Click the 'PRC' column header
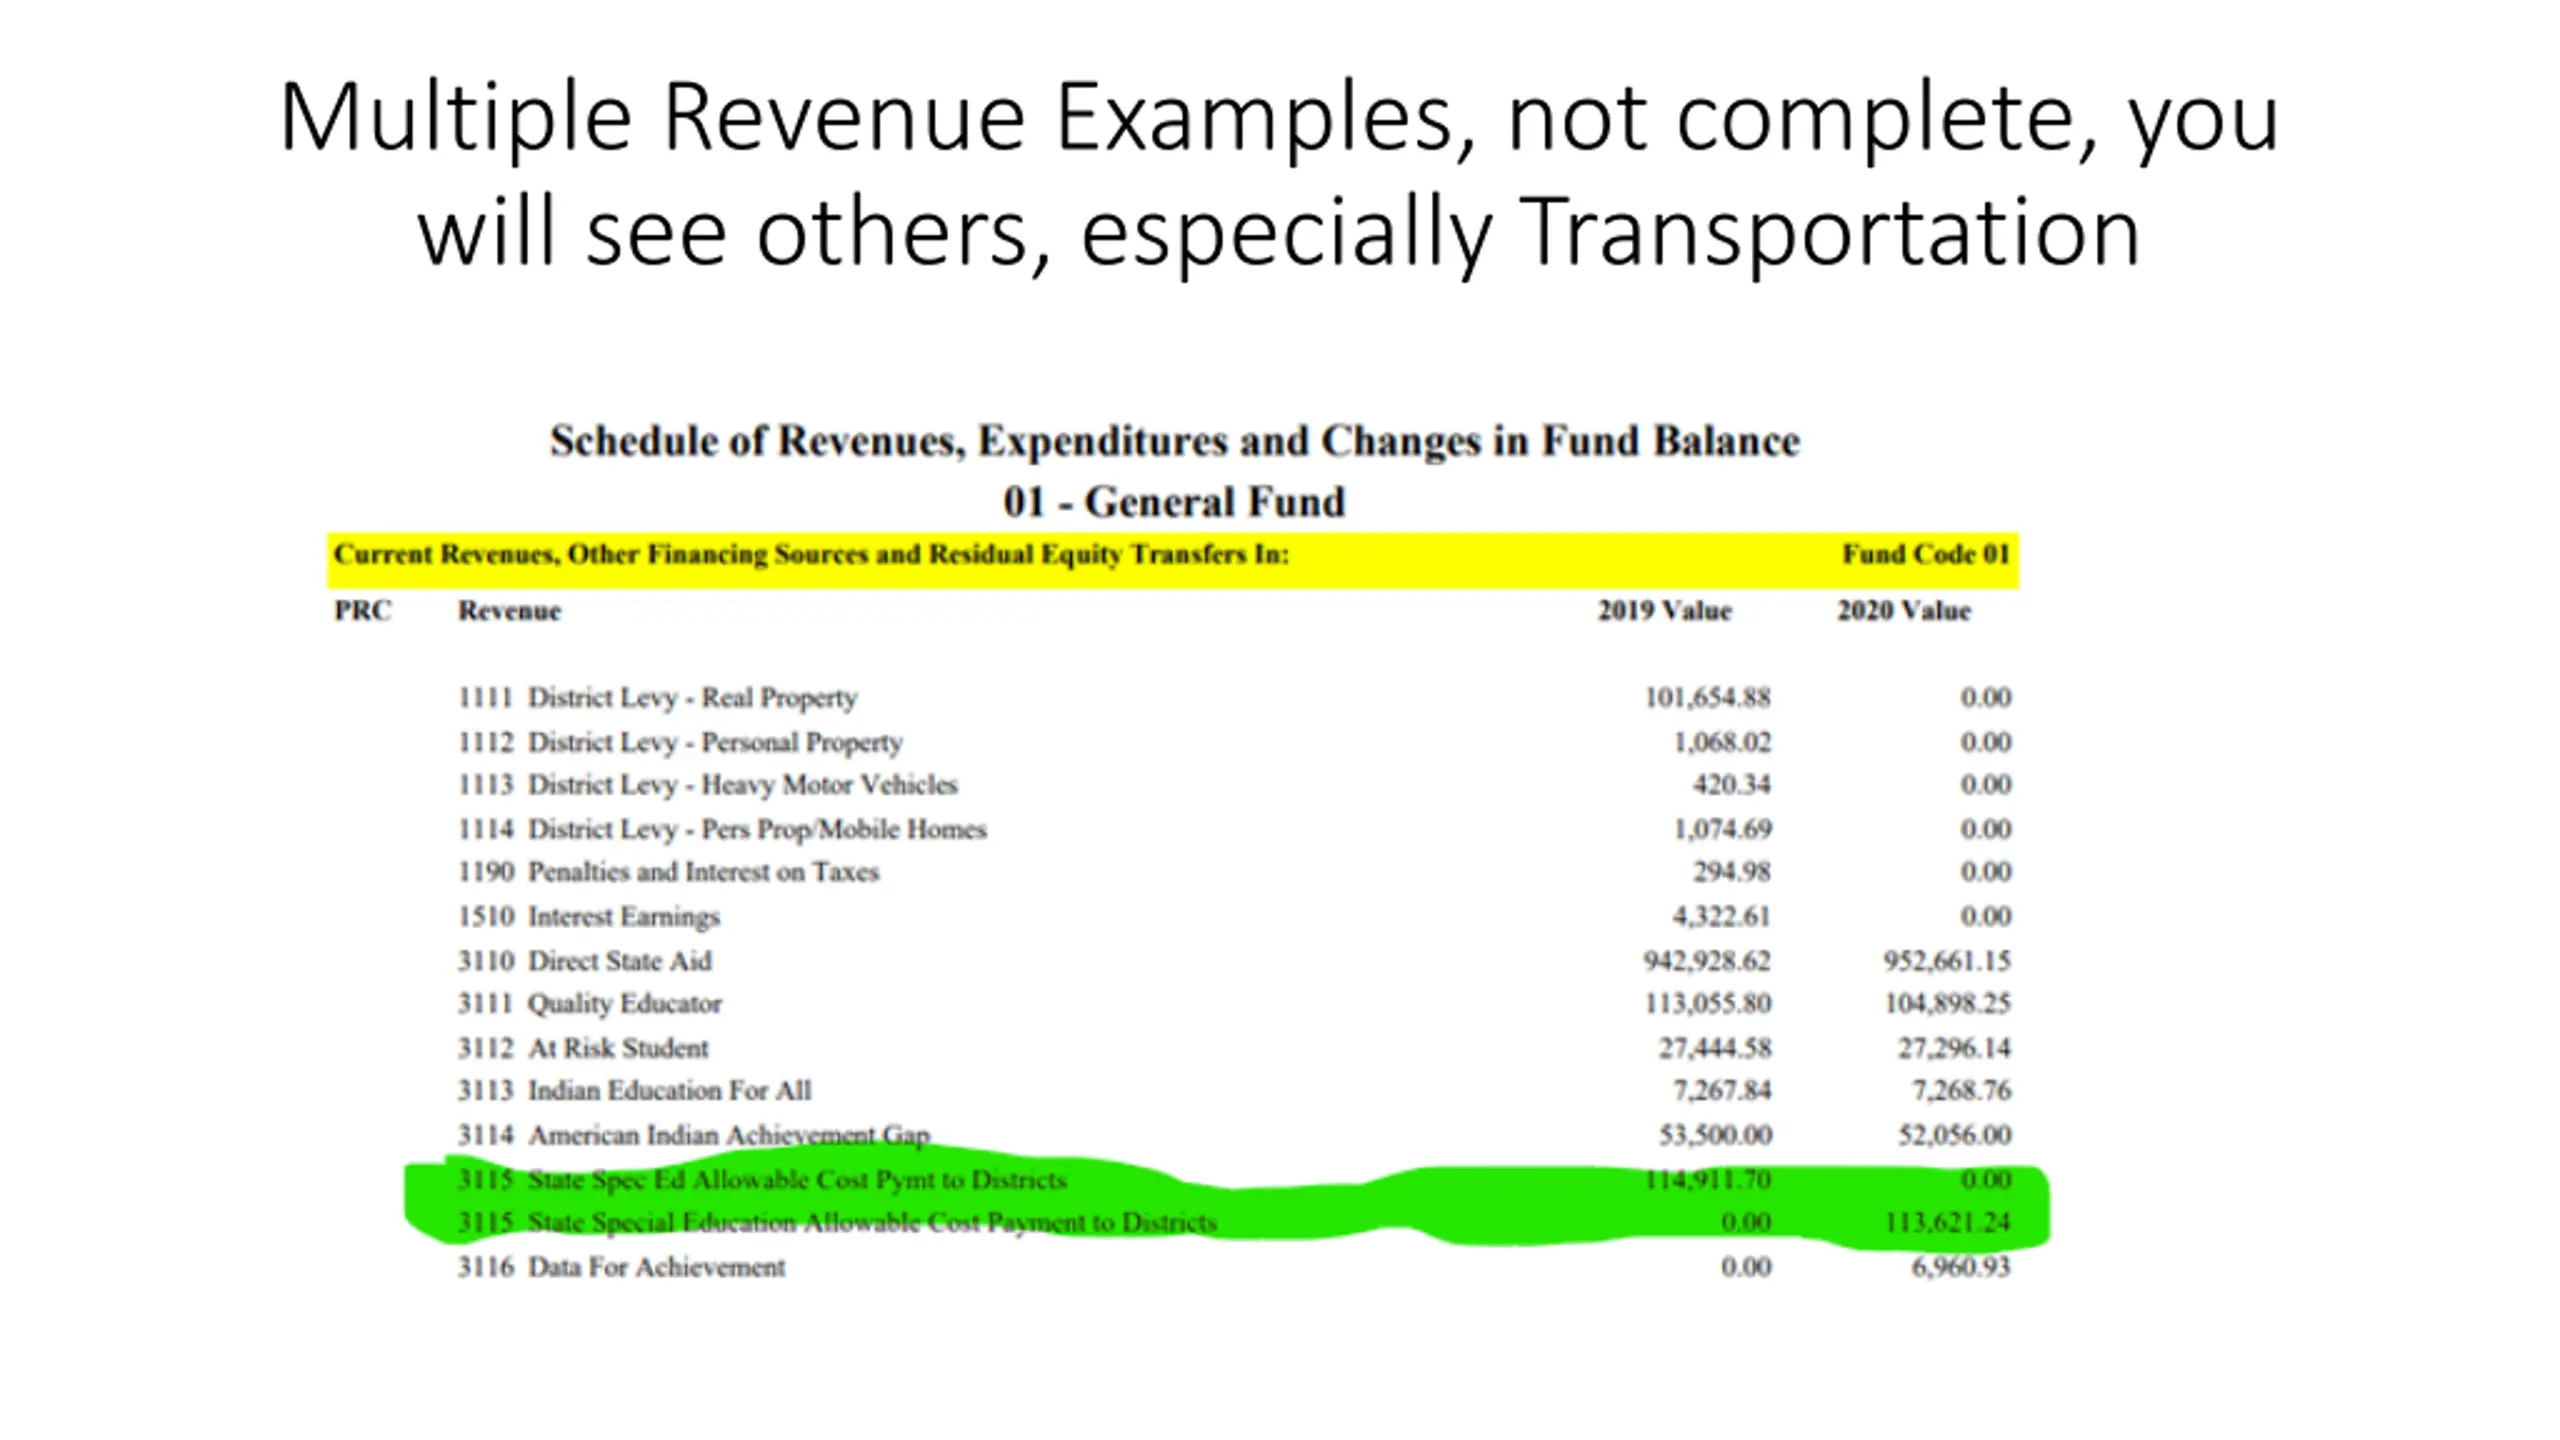The image size is (2560, 1440). (x=362, y=611)
